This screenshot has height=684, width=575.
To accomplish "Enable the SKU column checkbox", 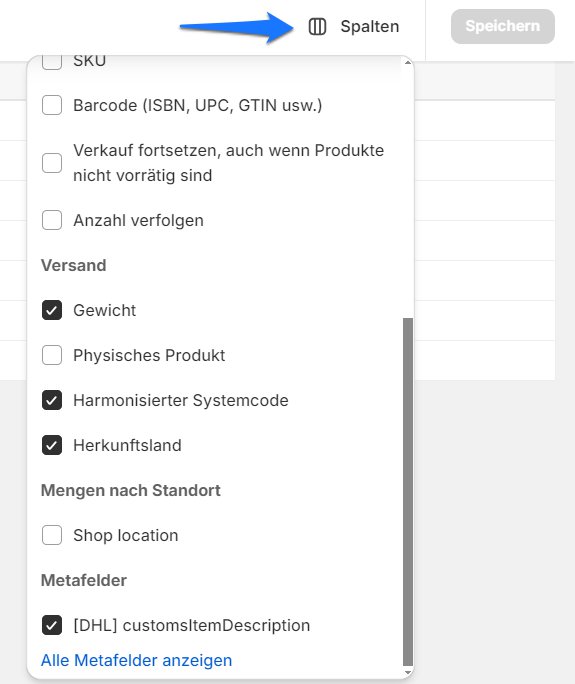I will [52, 62].
